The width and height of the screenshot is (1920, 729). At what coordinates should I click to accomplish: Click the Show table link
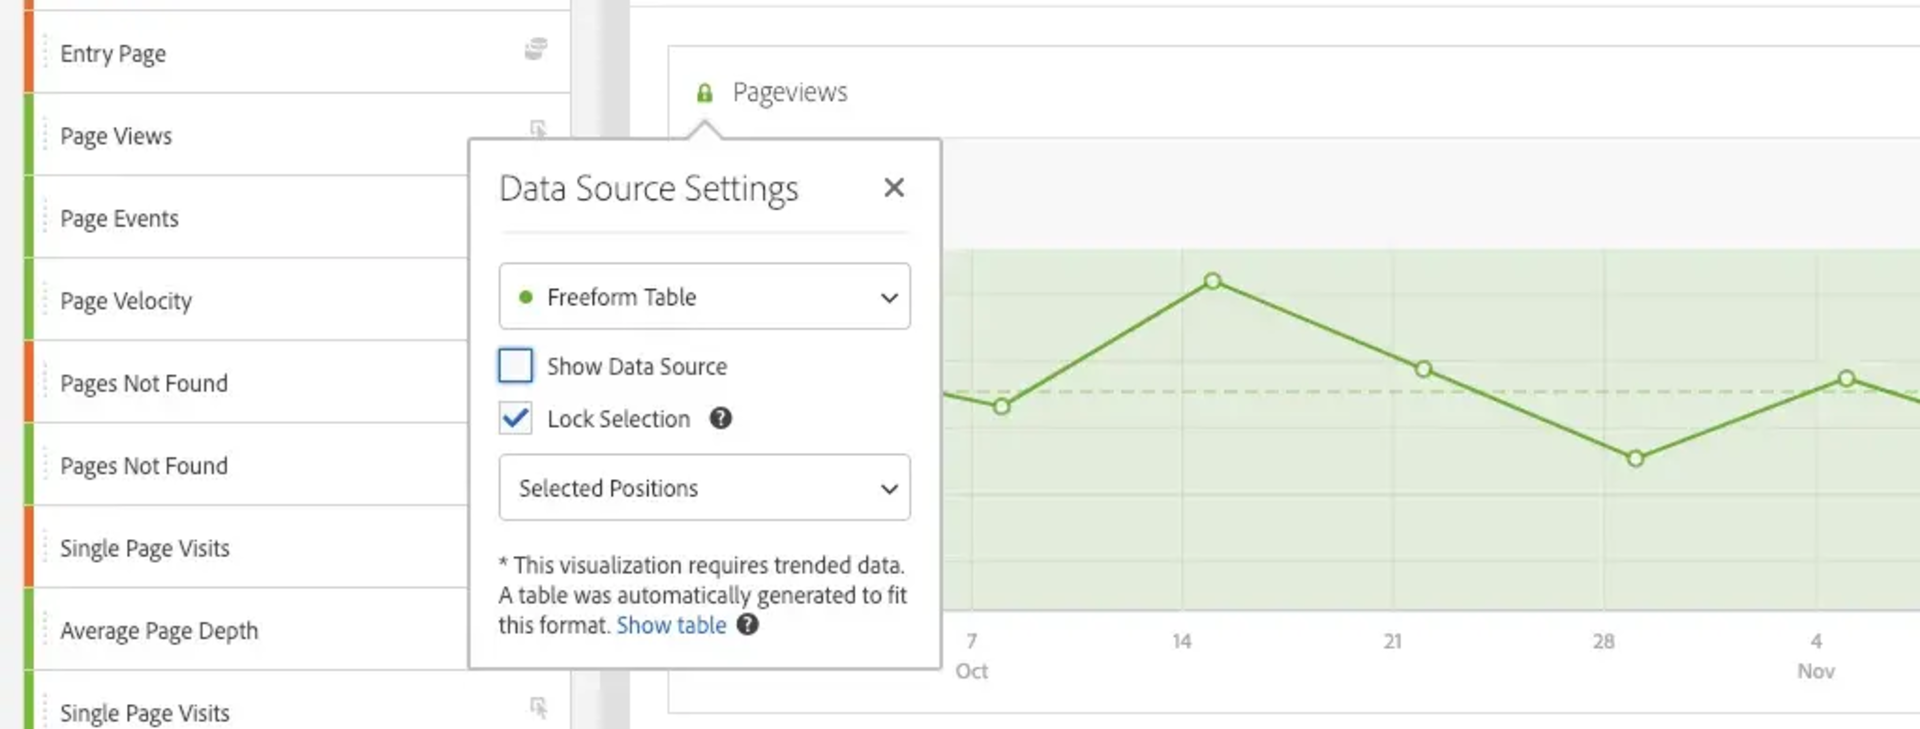point(671,625)
